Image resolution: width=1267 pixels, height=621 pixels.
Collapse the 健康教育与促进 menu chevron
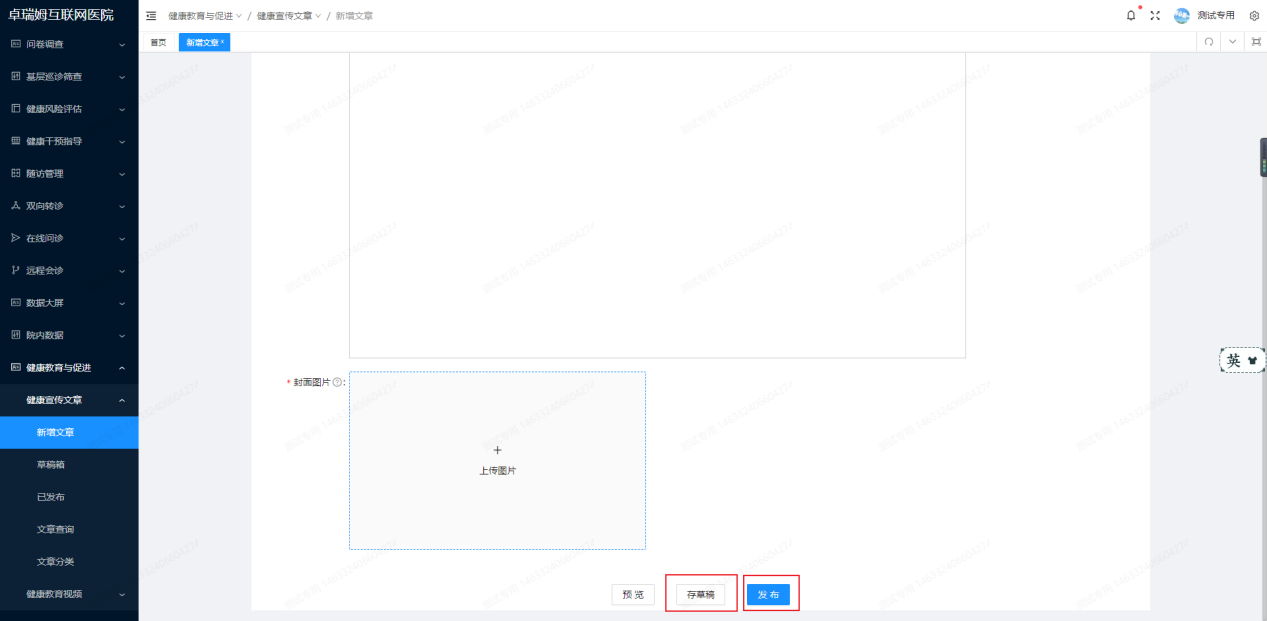pyautogui.click(x=122, y=367)
